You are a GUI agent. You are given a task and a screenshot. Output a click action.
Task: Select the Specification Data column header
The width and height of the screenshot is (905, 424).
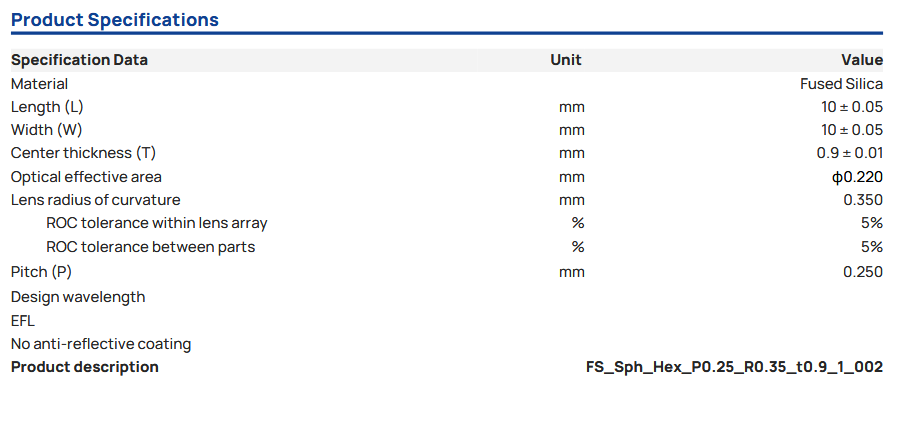tap(79, 60)
